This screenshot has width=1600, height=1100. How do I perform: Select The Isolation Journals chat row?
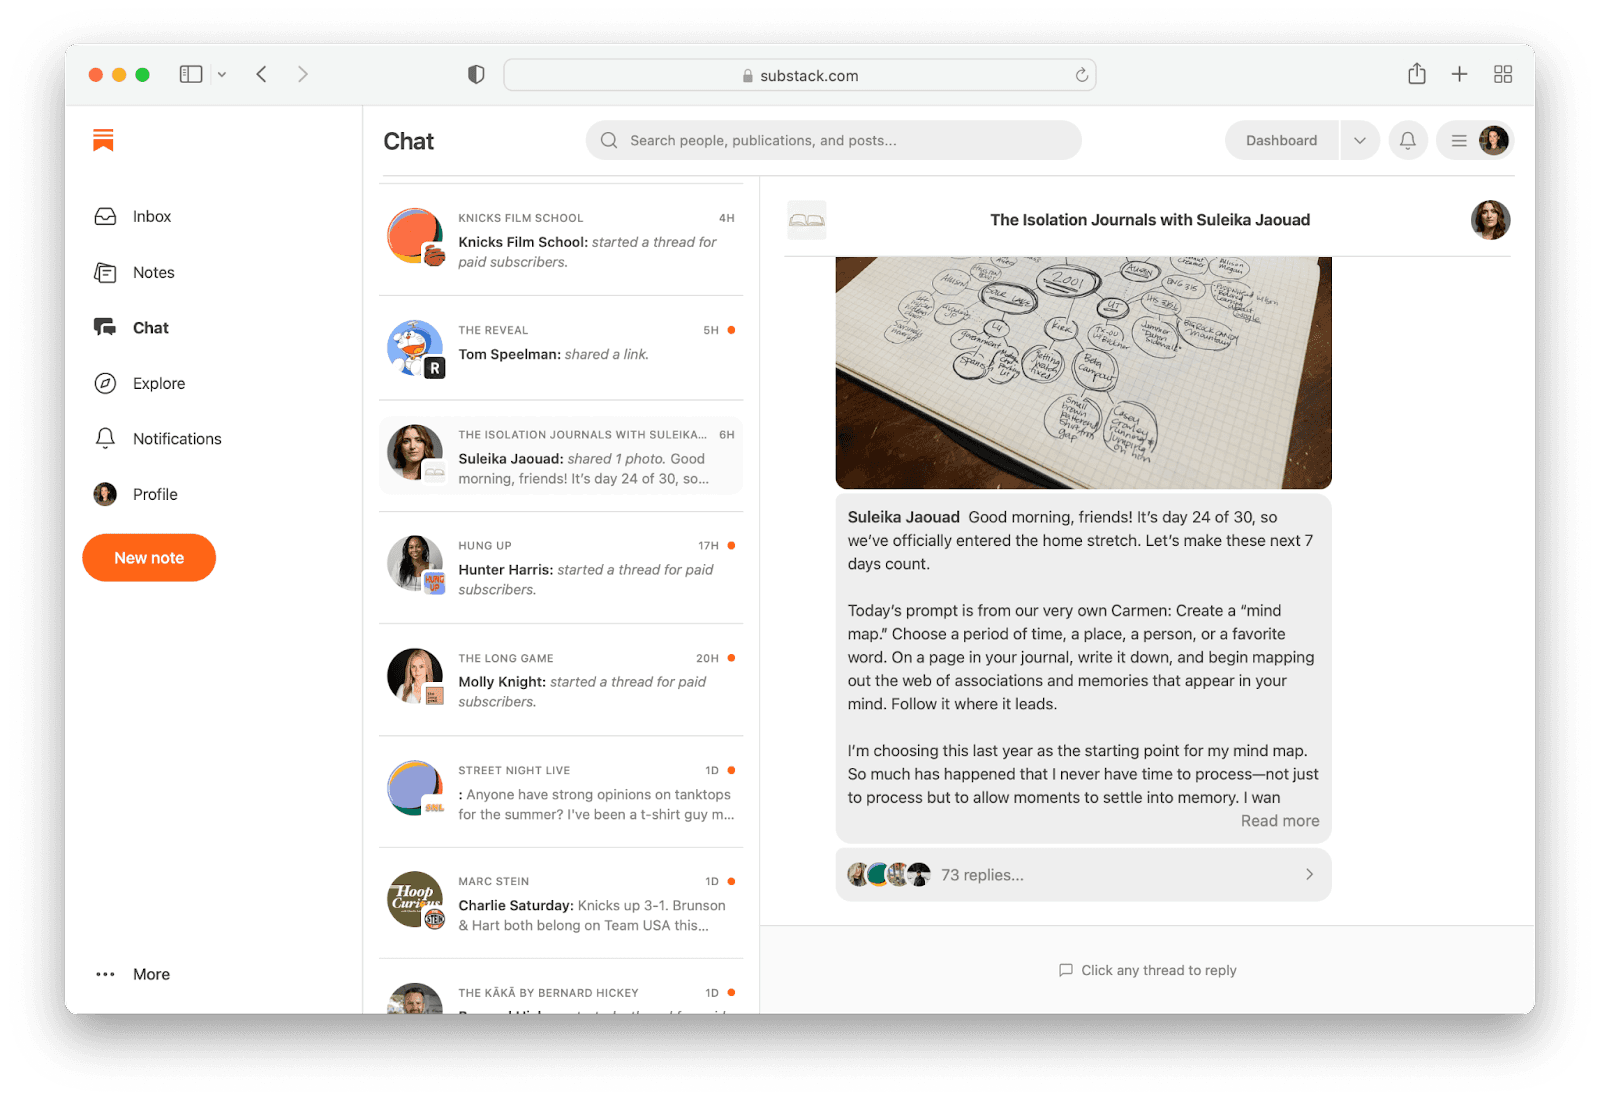pyautogui.click(x=561, y=456)
